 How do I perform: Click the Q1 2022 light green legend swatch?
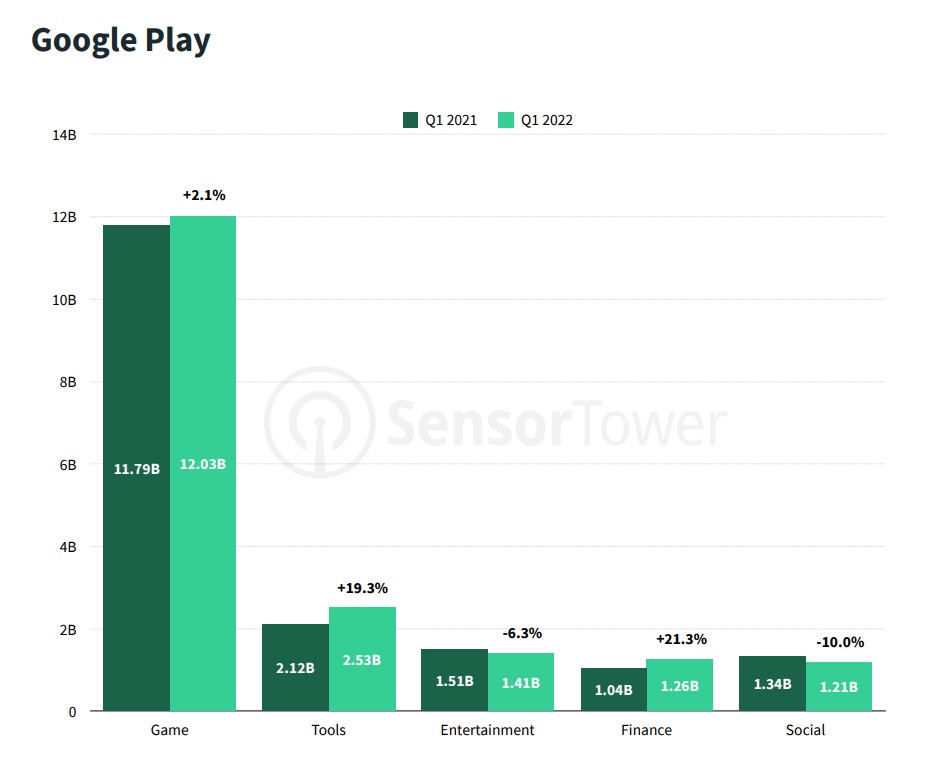pyautogui.click(x=506, y=120)
